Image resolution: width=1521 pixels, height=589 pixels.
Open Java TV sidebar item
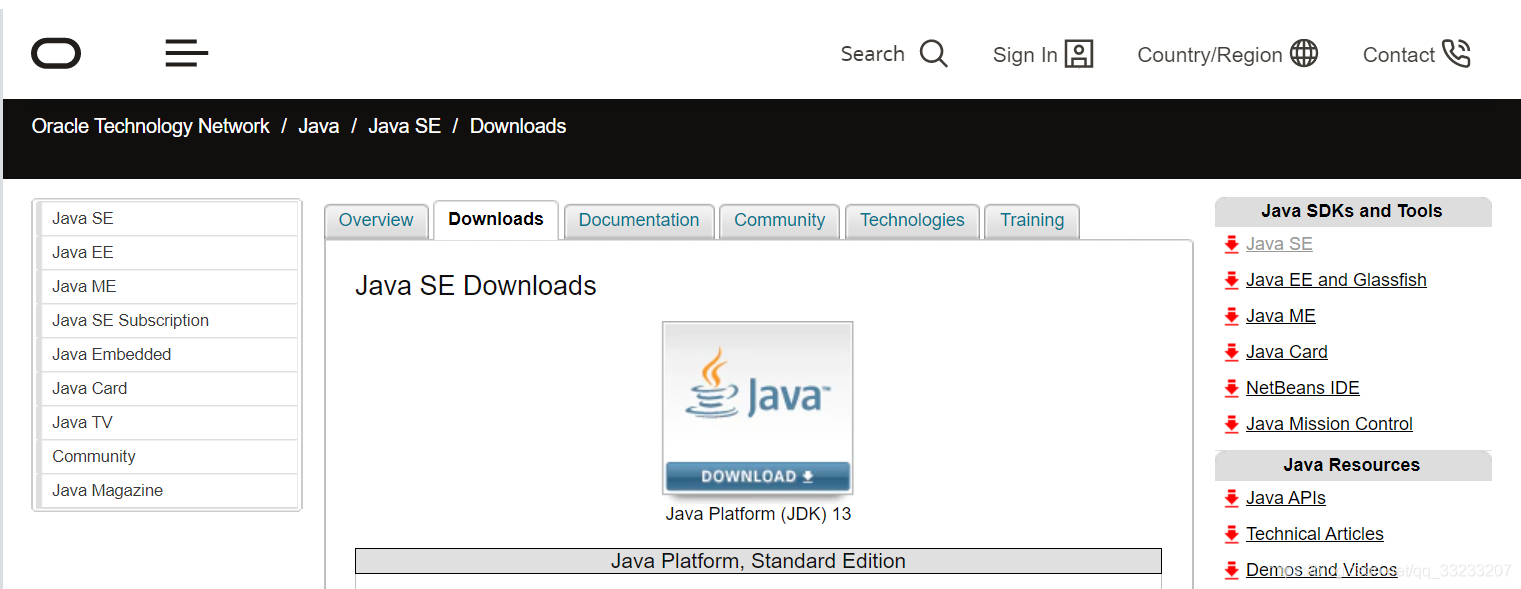[168, 422]
